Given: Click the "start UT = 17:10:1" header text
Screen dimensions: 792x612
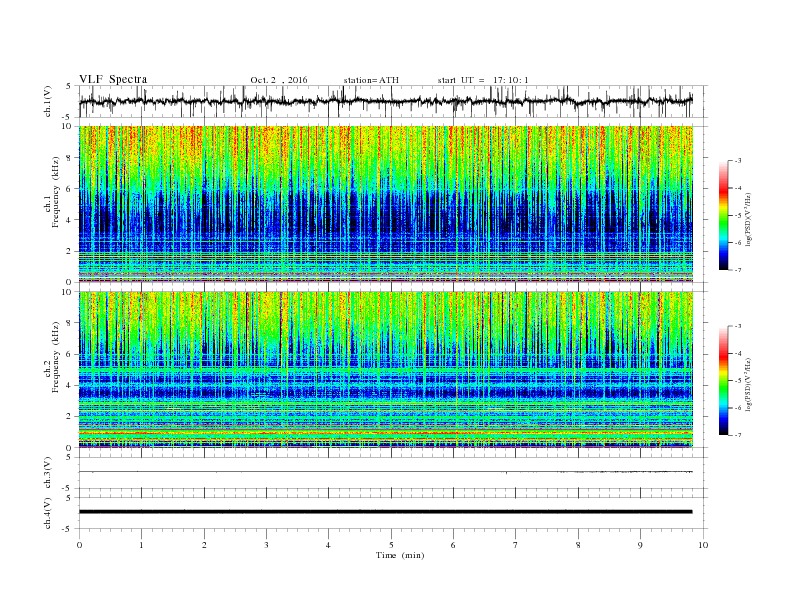Looking at the screenshot, I should 483,80.
